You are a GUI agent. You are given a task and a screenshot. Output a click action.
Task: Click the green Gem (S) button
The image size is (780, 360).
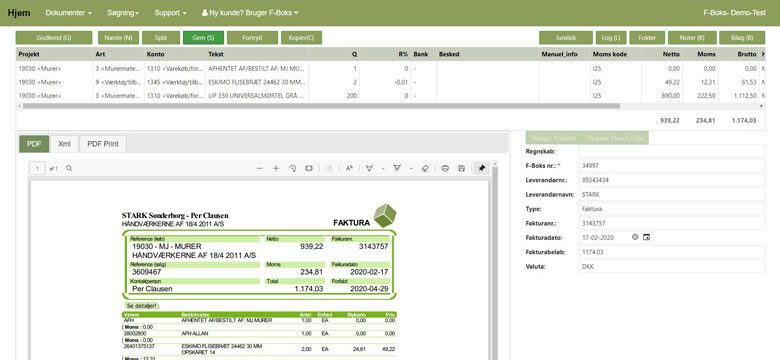pos(203,38)
